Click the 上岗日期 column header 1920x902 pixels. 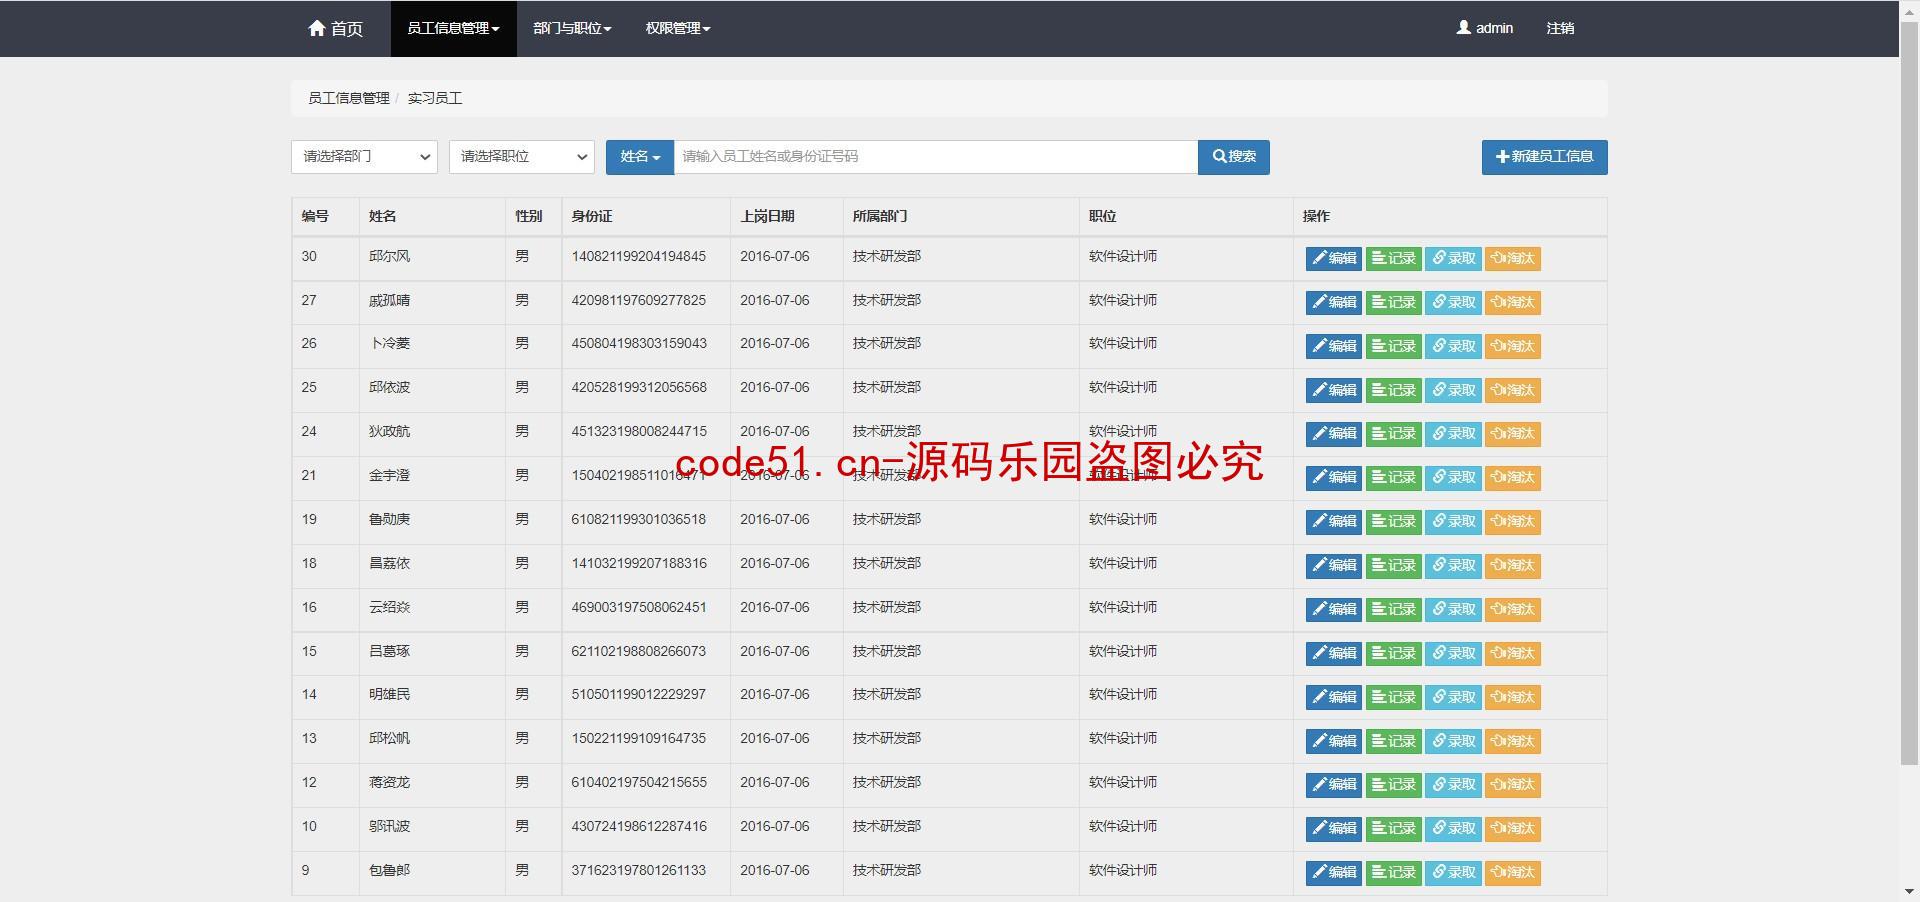click(x=767, y=216)
